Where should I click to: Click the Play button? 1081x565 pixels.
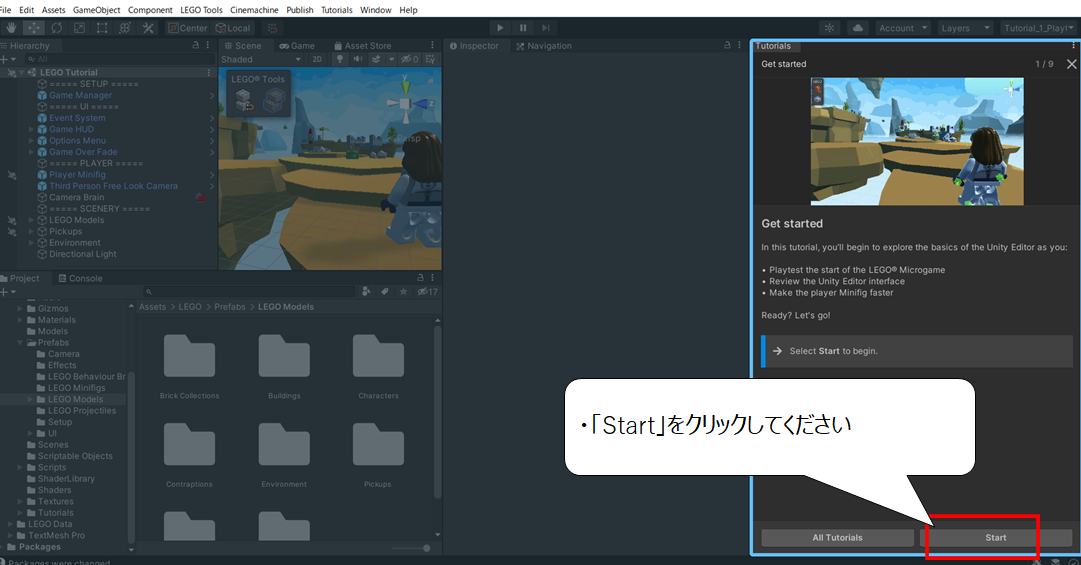pos(500,28)
